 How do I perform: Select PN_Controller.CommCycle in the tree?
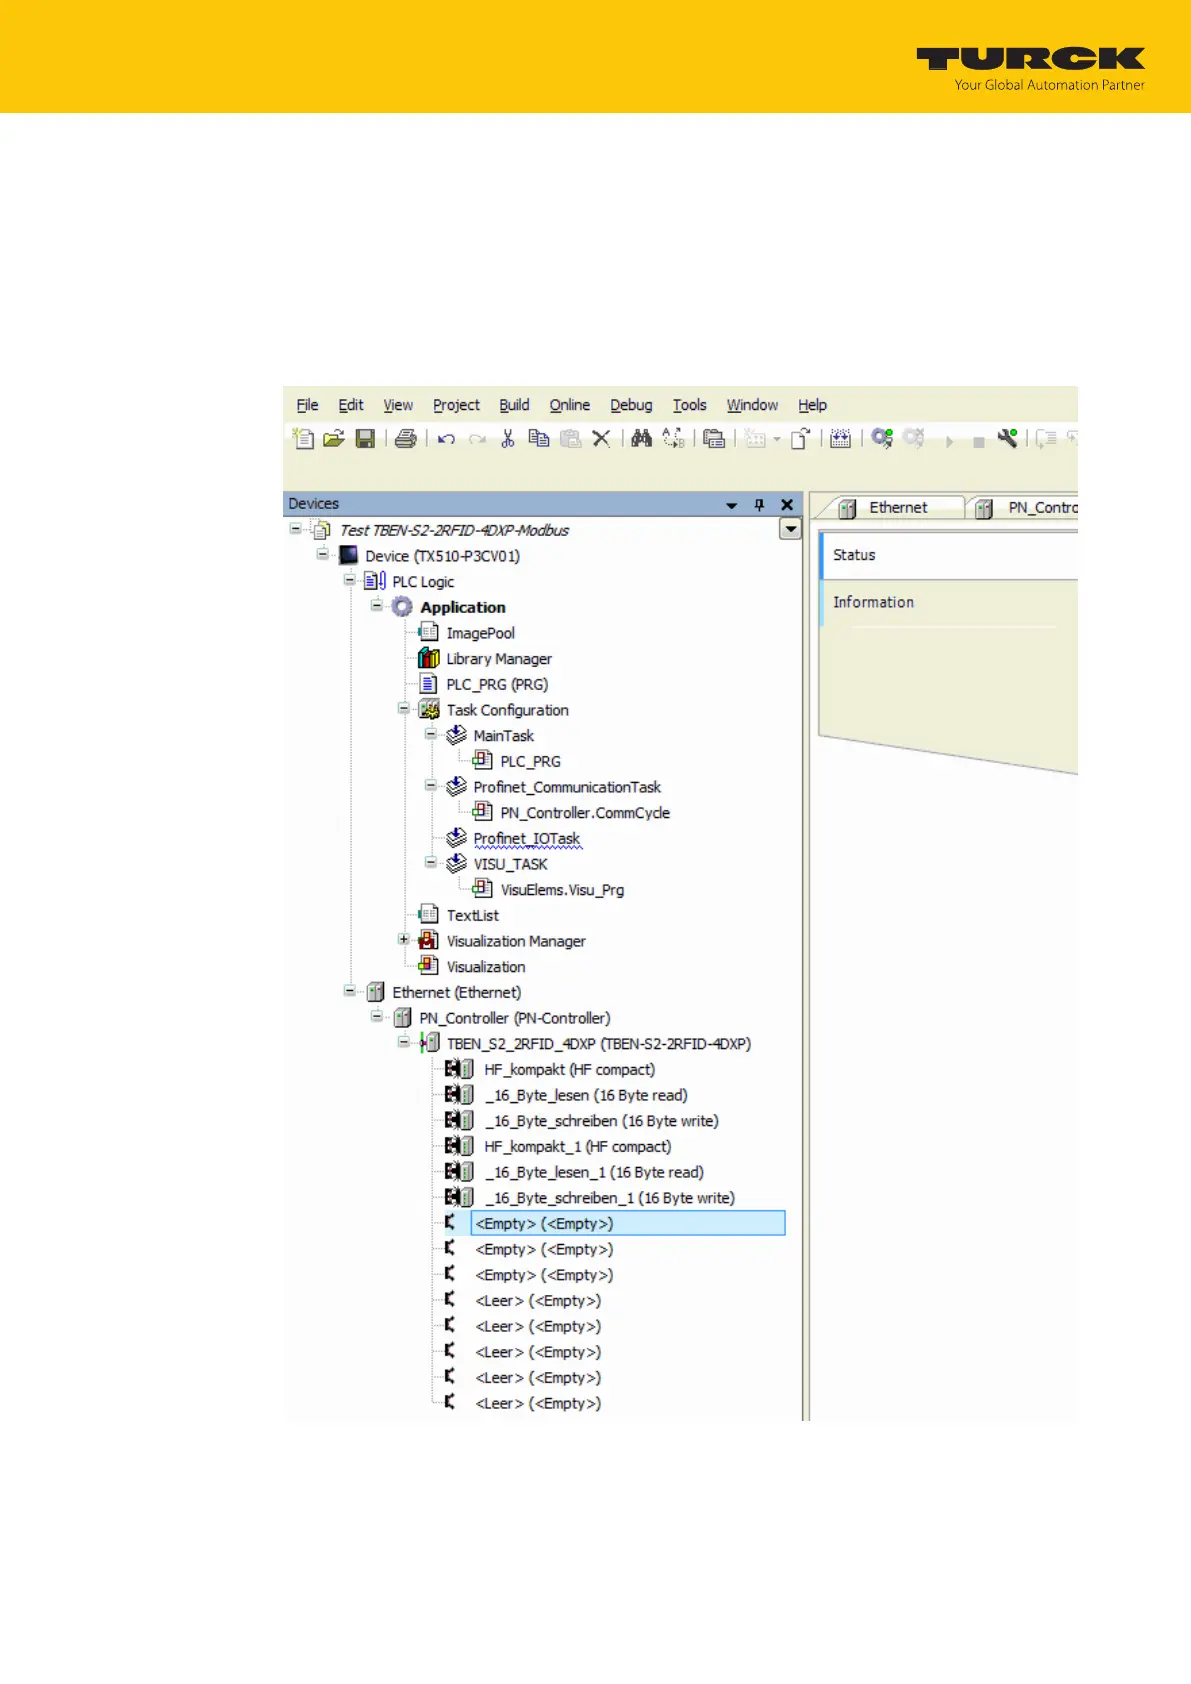[x=585, y=813]
